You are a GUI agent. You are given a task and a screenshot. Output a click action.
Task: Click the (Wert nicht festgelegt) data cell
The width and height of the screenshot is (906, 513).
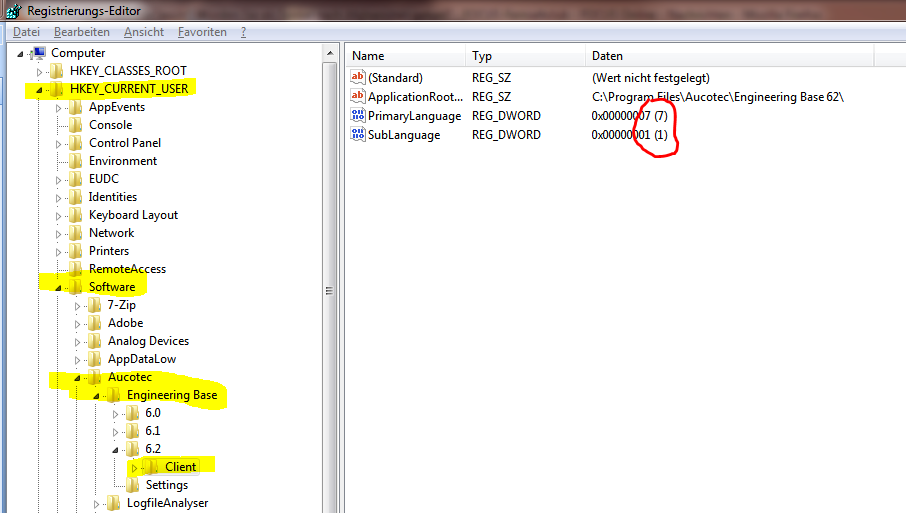click(651, 77)
